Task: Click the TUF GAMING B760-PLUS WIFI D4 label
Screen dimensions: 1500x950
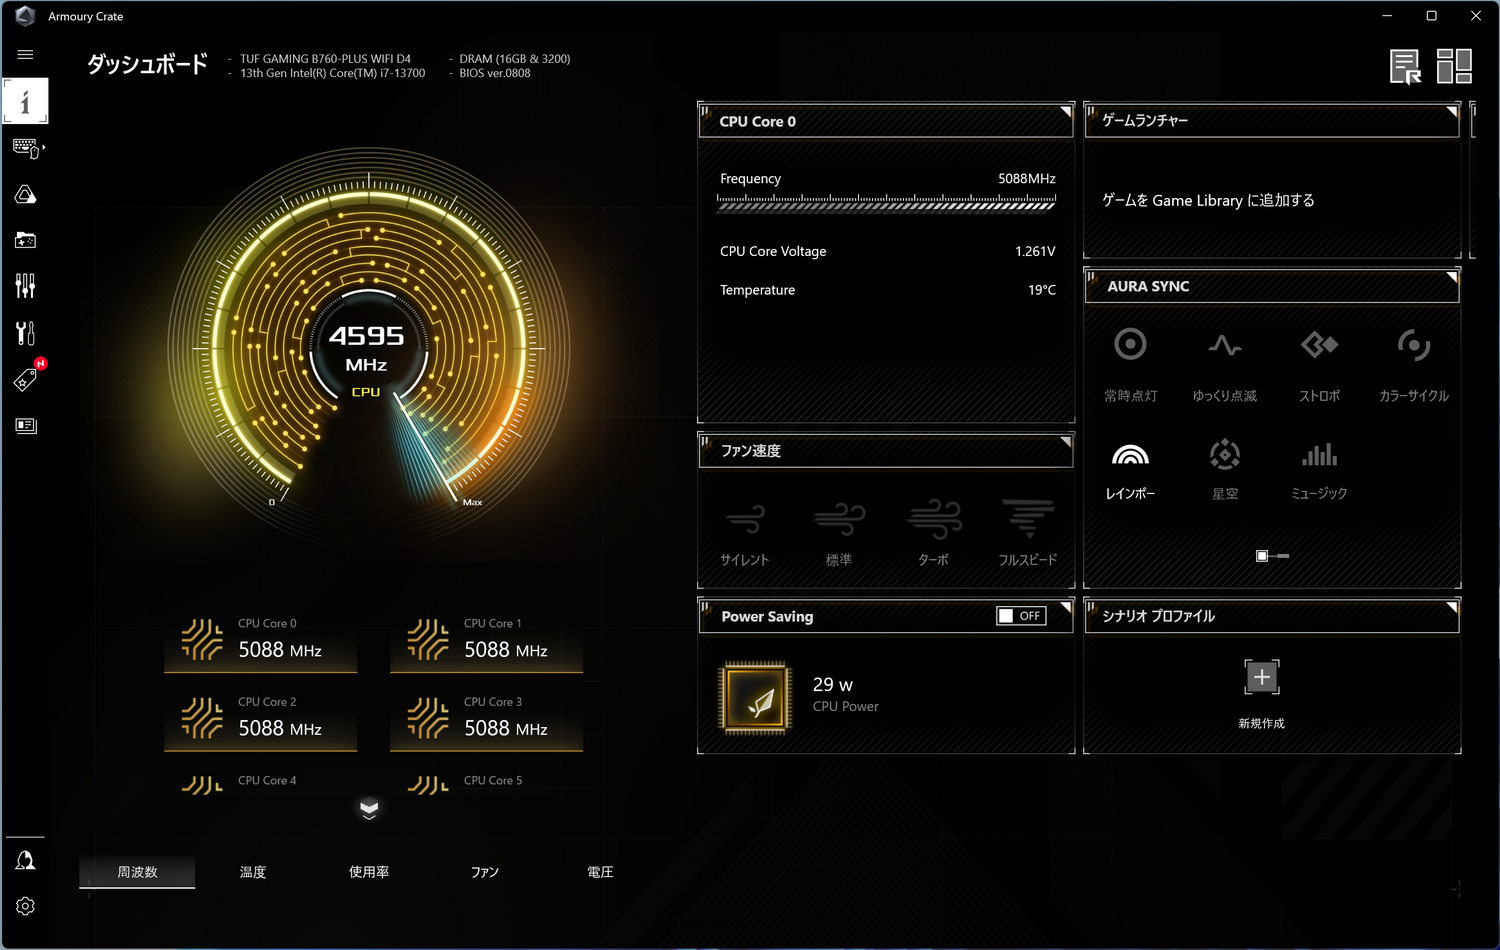Action: tap(325, 59)
